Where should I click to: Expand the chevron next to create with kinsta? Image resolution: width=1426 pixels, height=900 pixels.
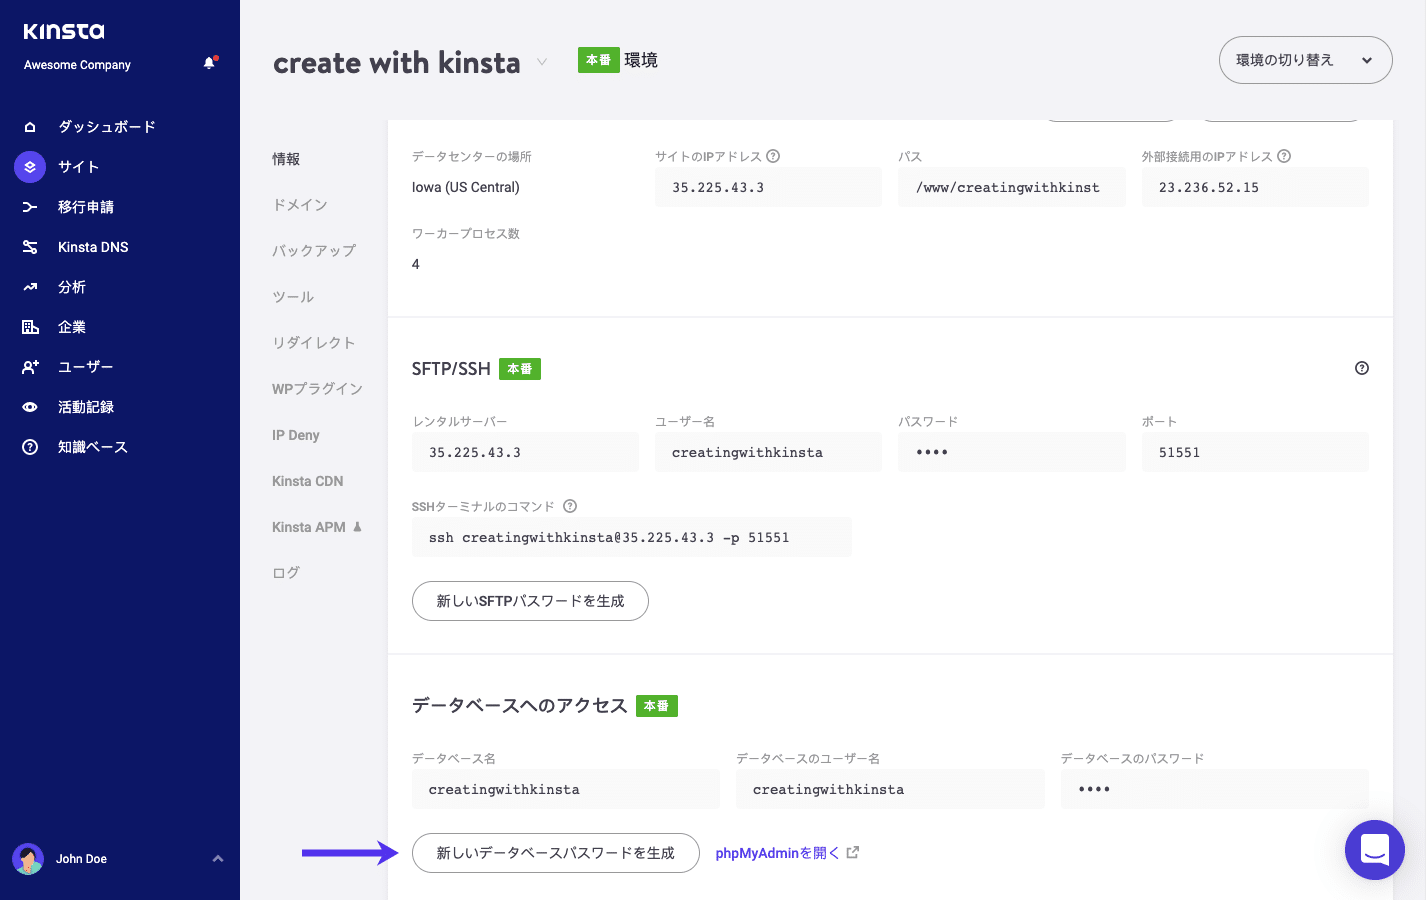541,62
